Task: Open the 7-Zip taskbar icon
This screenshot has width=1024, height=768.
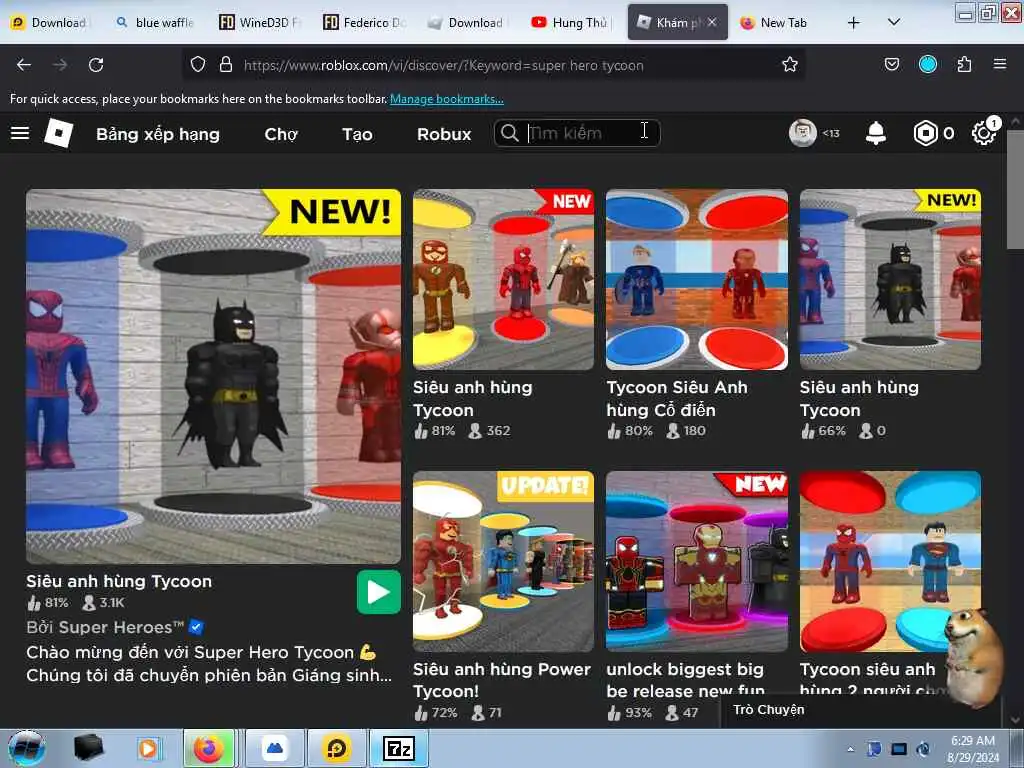Action: click(x=399, y=748)
